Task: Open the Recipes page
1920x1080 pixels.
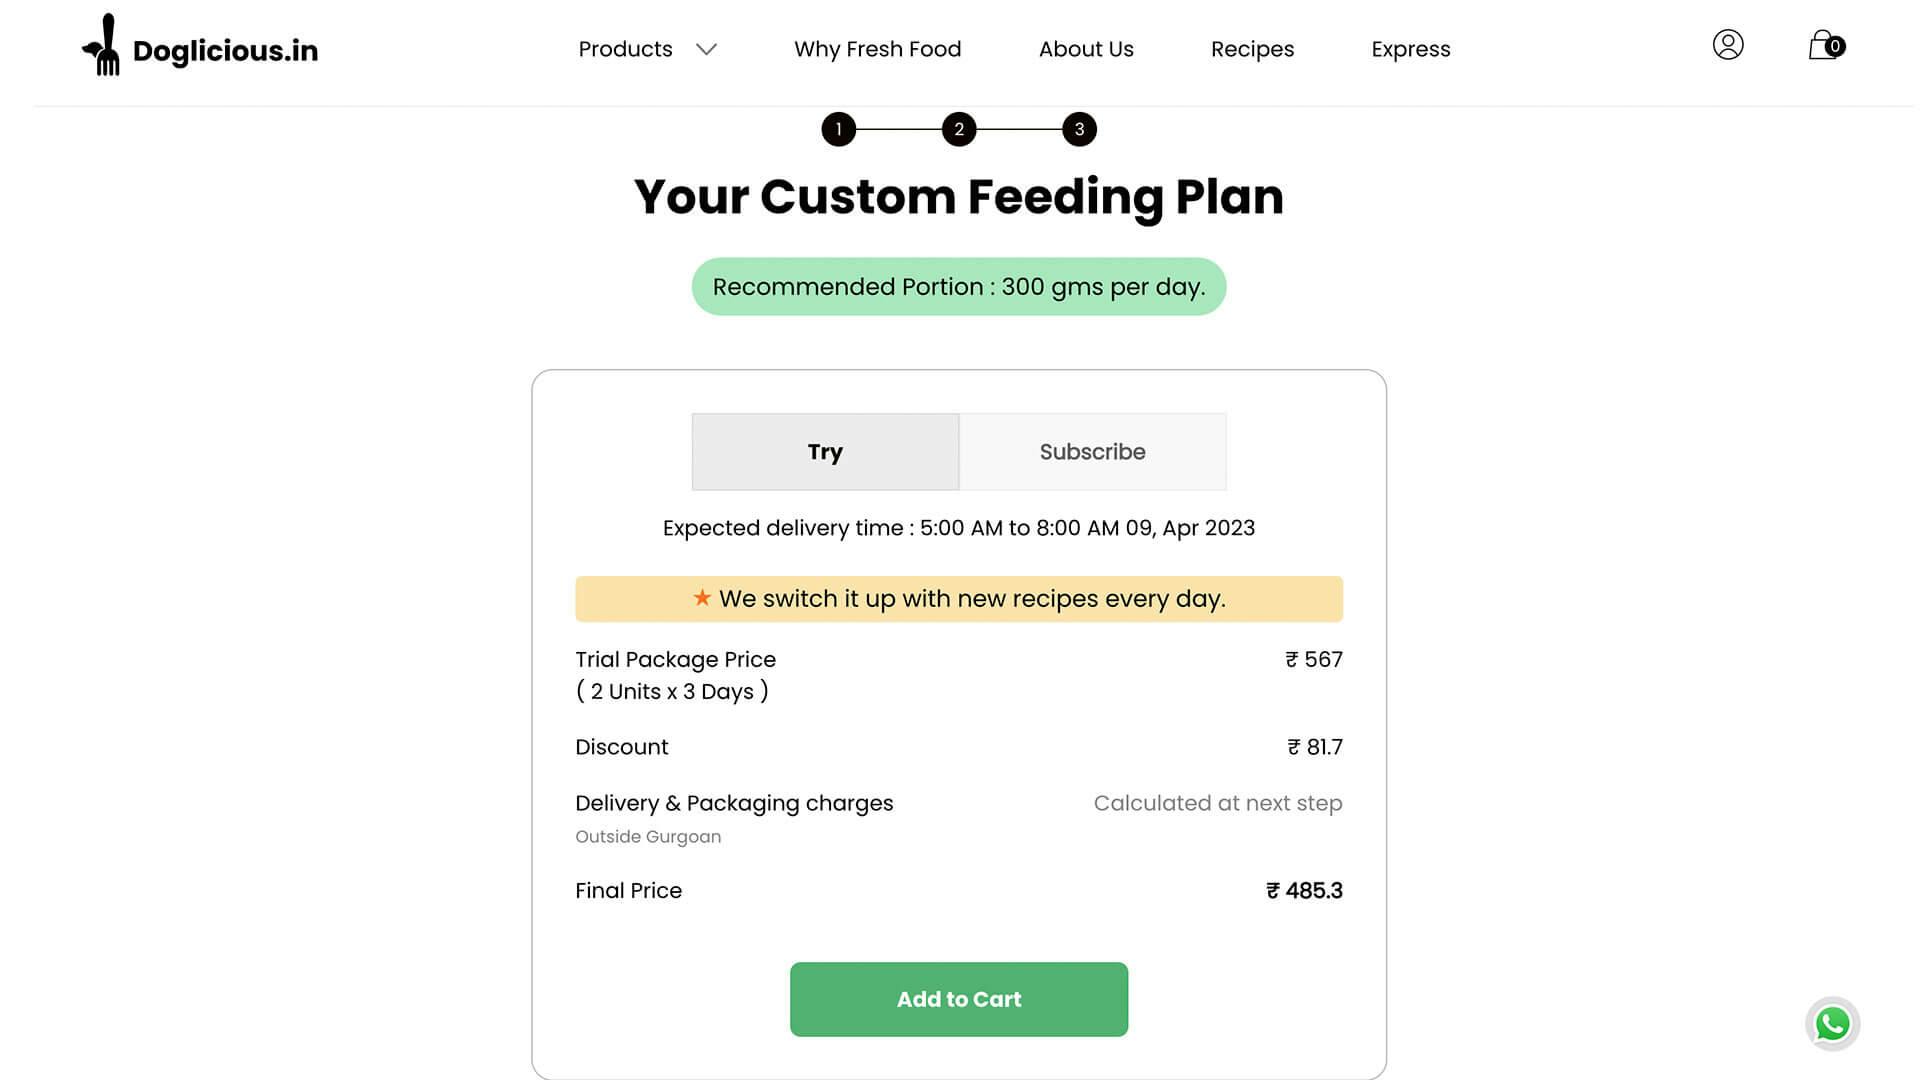Action: pos(1252,49)
